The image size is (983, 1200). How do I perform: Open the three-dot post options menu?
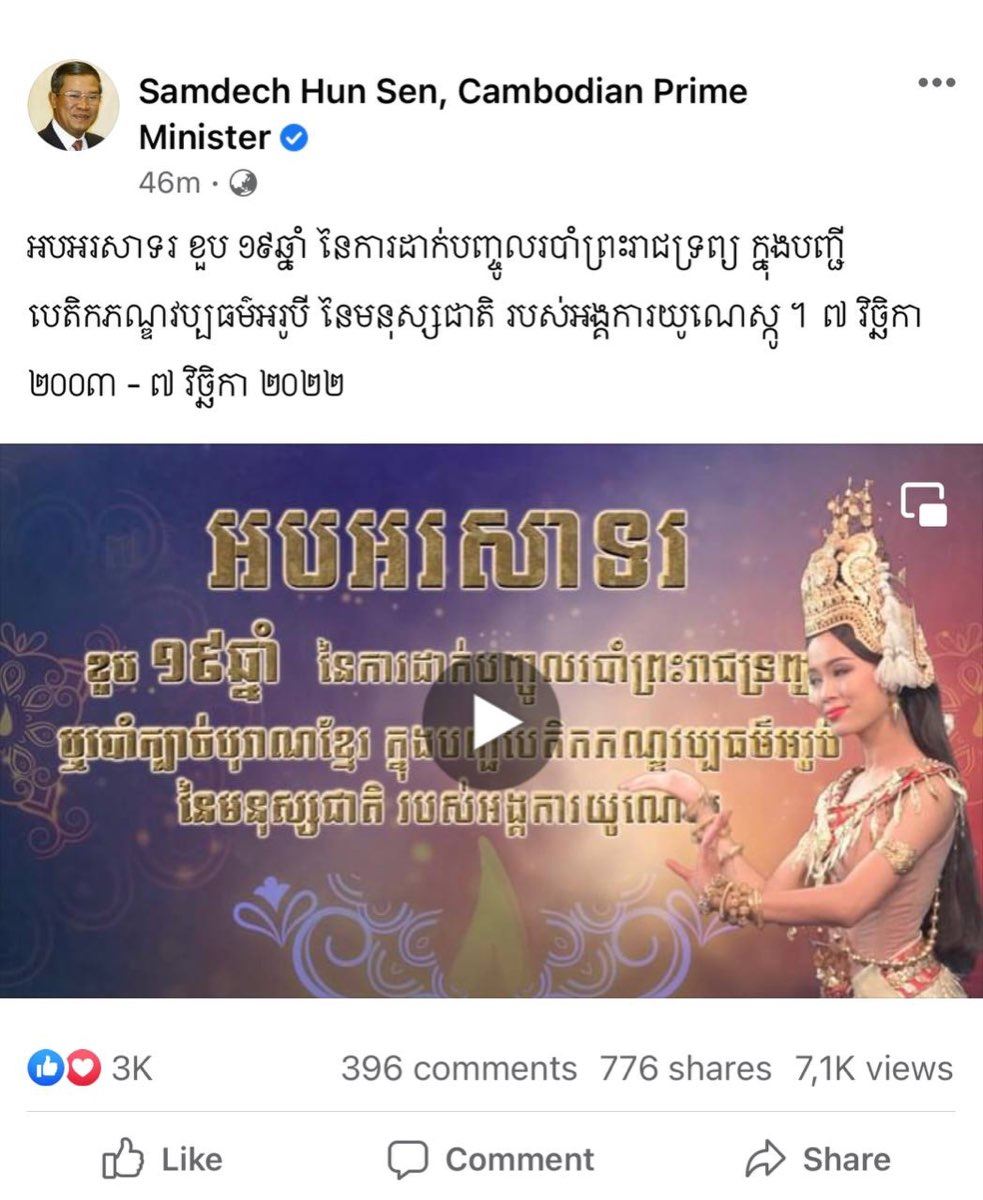click(x=936, y=84)
